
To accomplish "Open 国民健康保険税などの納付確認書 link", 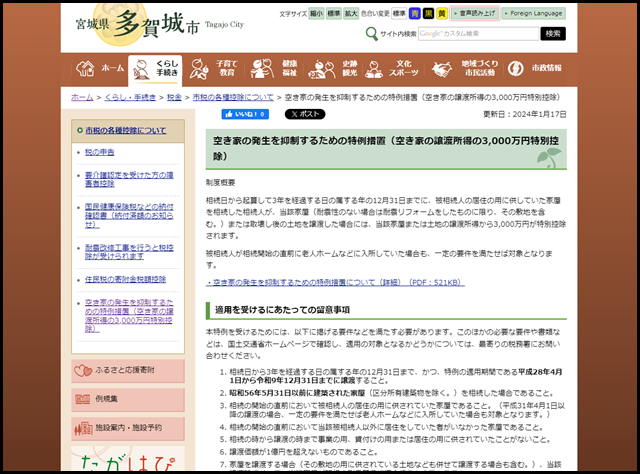I will [129, 216].
